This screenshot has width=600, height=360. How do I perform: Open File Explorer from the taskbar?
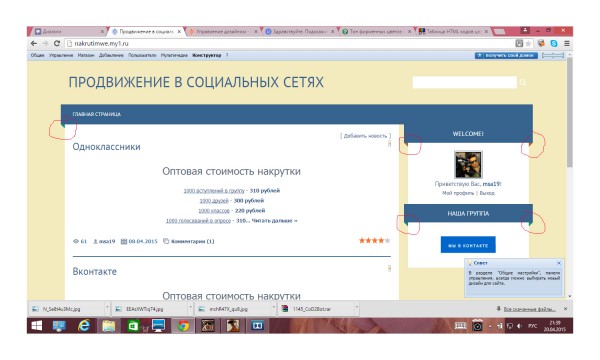coord(109,326)
